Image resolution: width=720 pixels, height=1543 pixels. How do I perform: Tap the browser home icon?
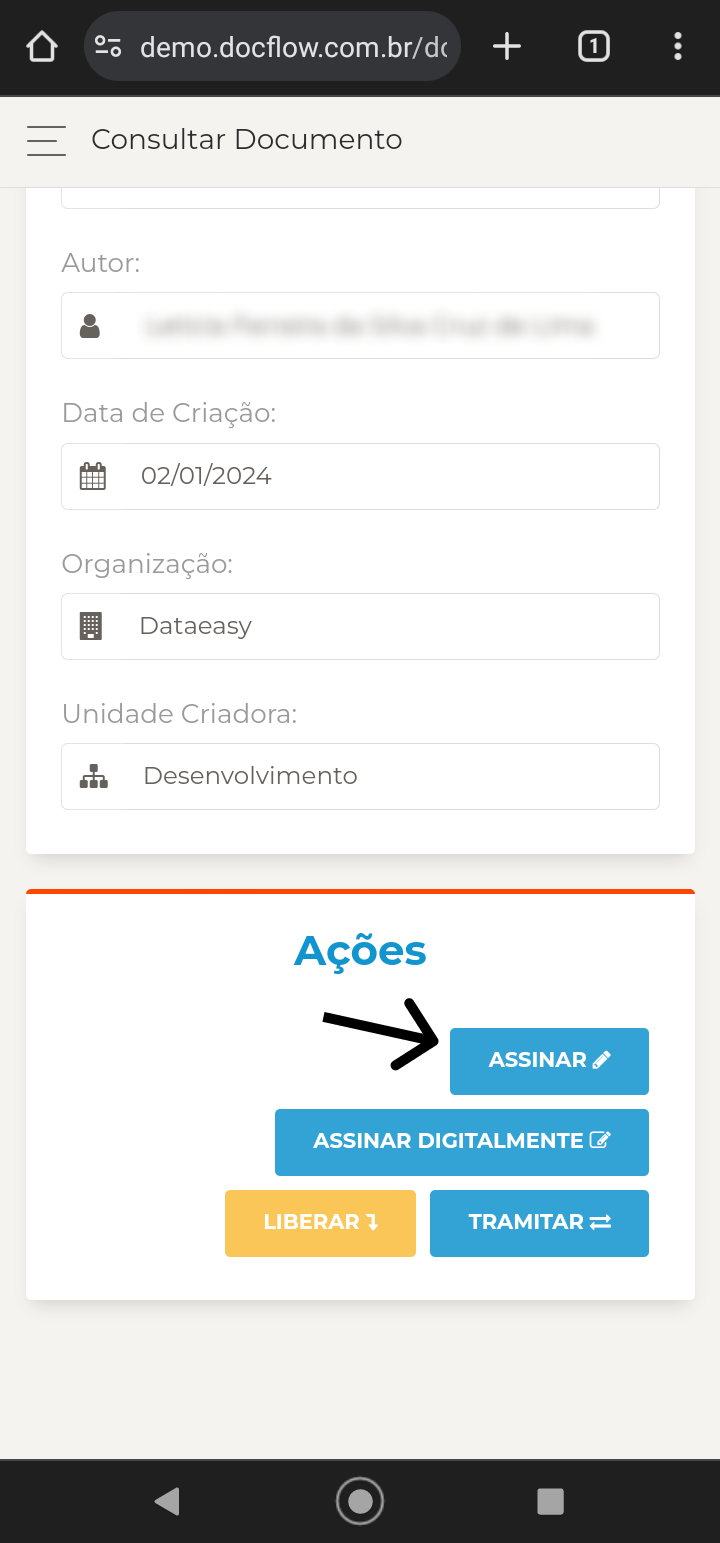(x=42, y=46)
